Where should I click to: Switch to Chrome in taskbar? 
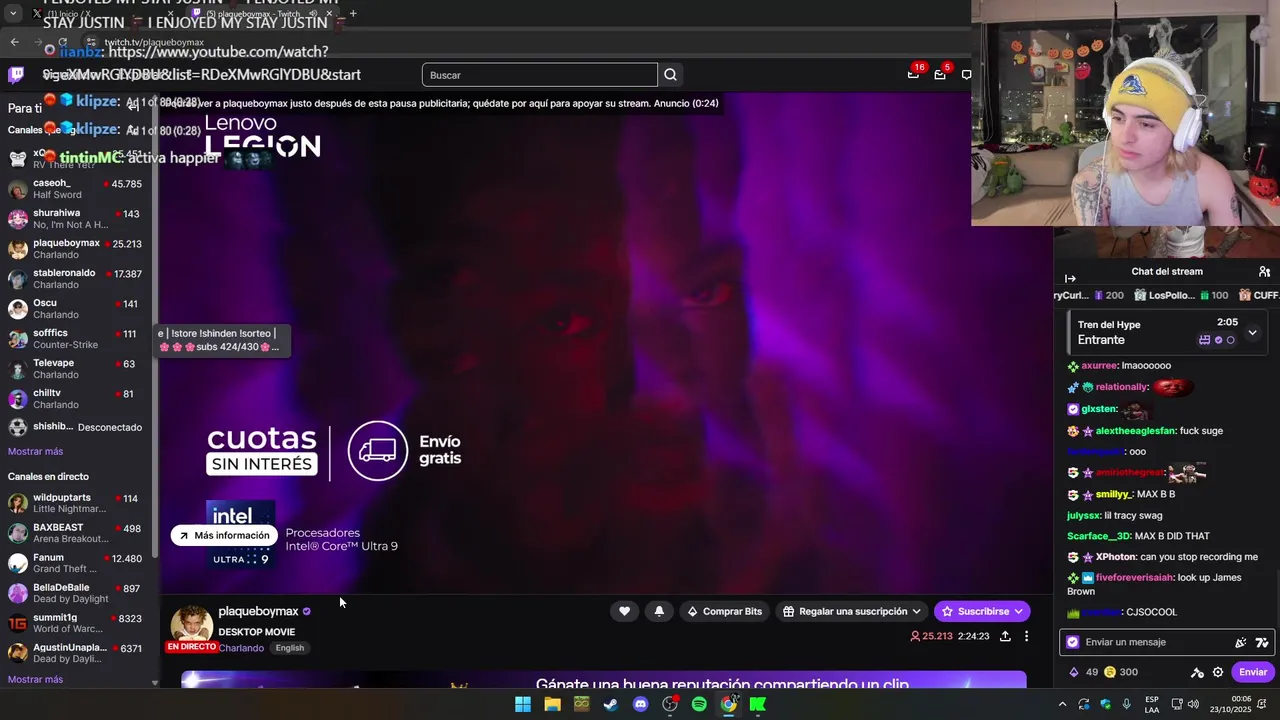coord(729,704)
